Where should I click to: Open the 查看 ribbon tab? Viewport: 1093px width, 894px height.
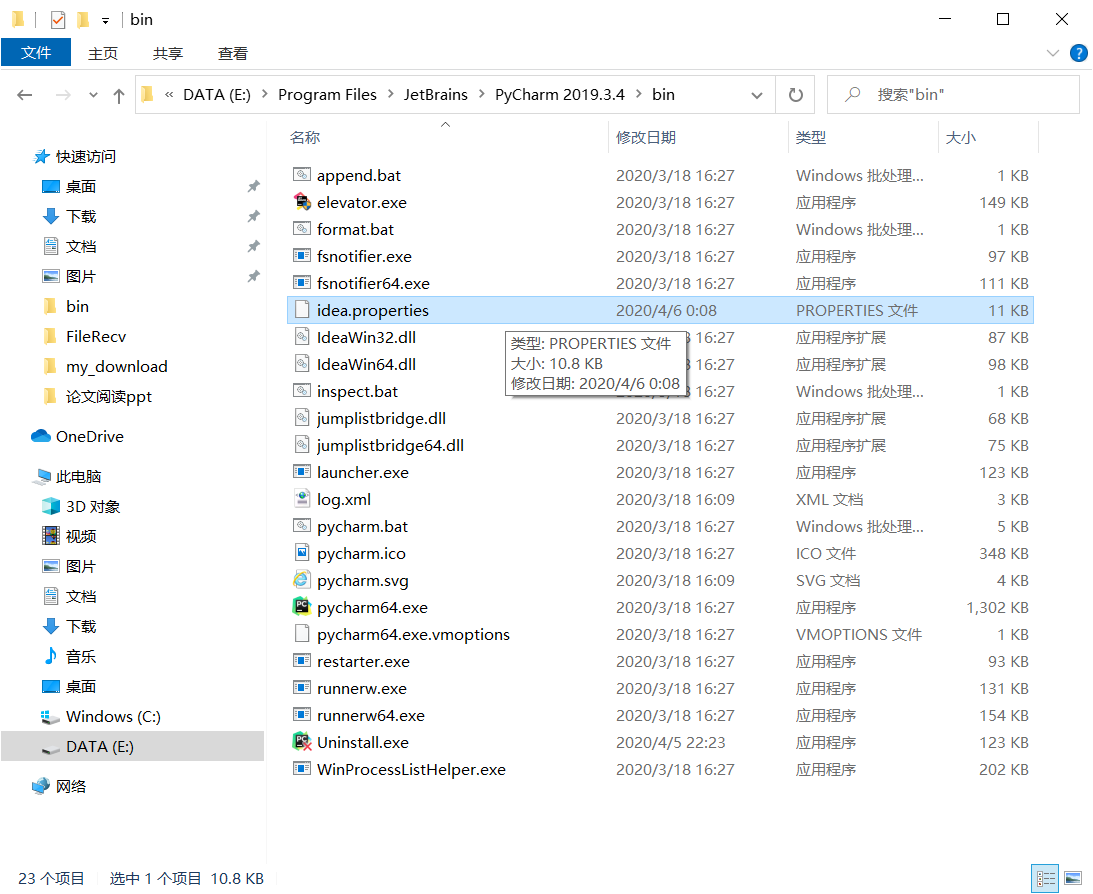(x=232, y=53)
